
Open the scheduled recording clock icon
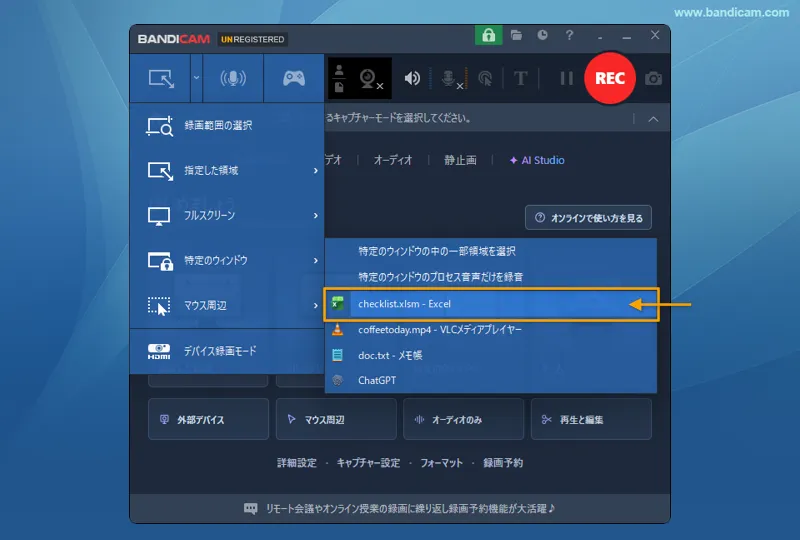pos(542,35)
